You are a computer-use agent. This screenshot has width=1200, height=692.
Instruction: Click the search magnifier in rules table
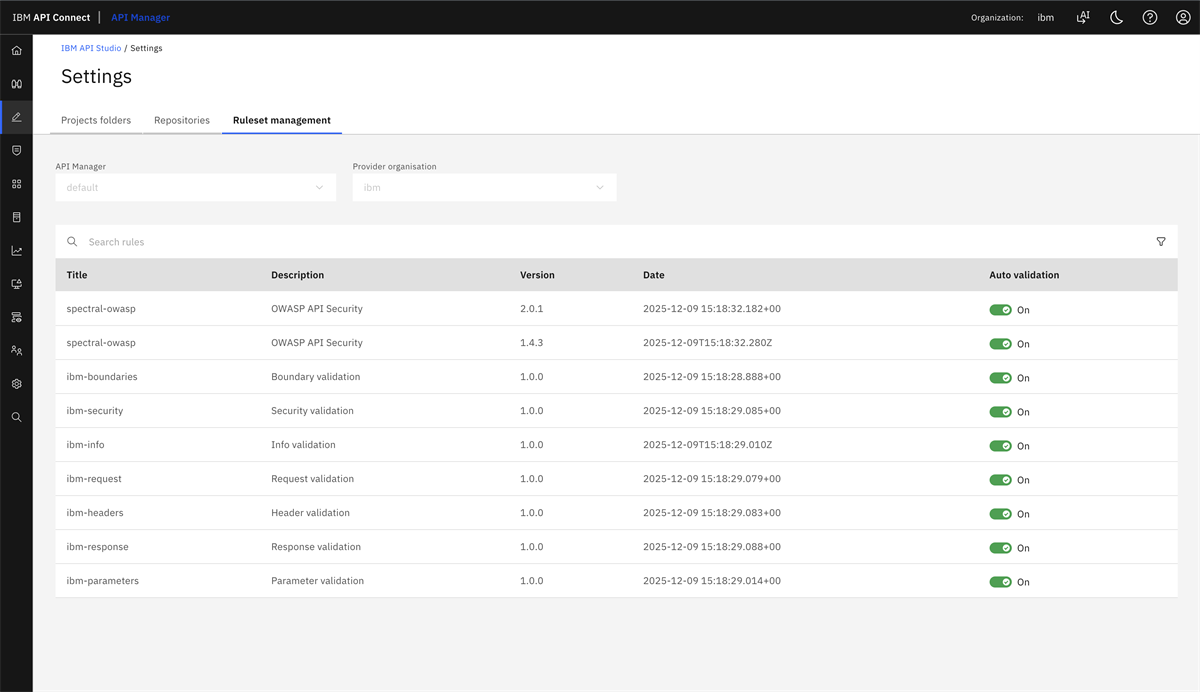(x=72, y=242)
